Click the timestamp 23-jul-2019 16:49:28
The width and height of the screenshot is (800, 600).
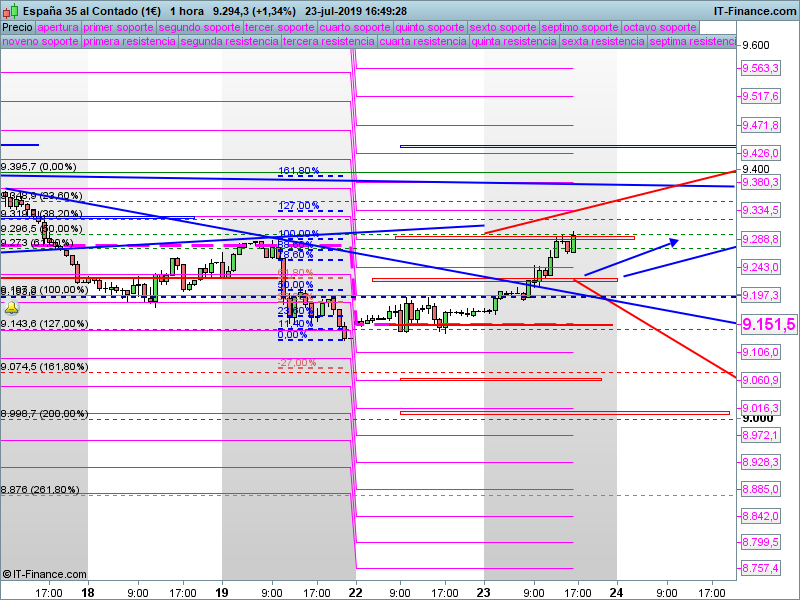pyautogui.click(x=356, y=11)
